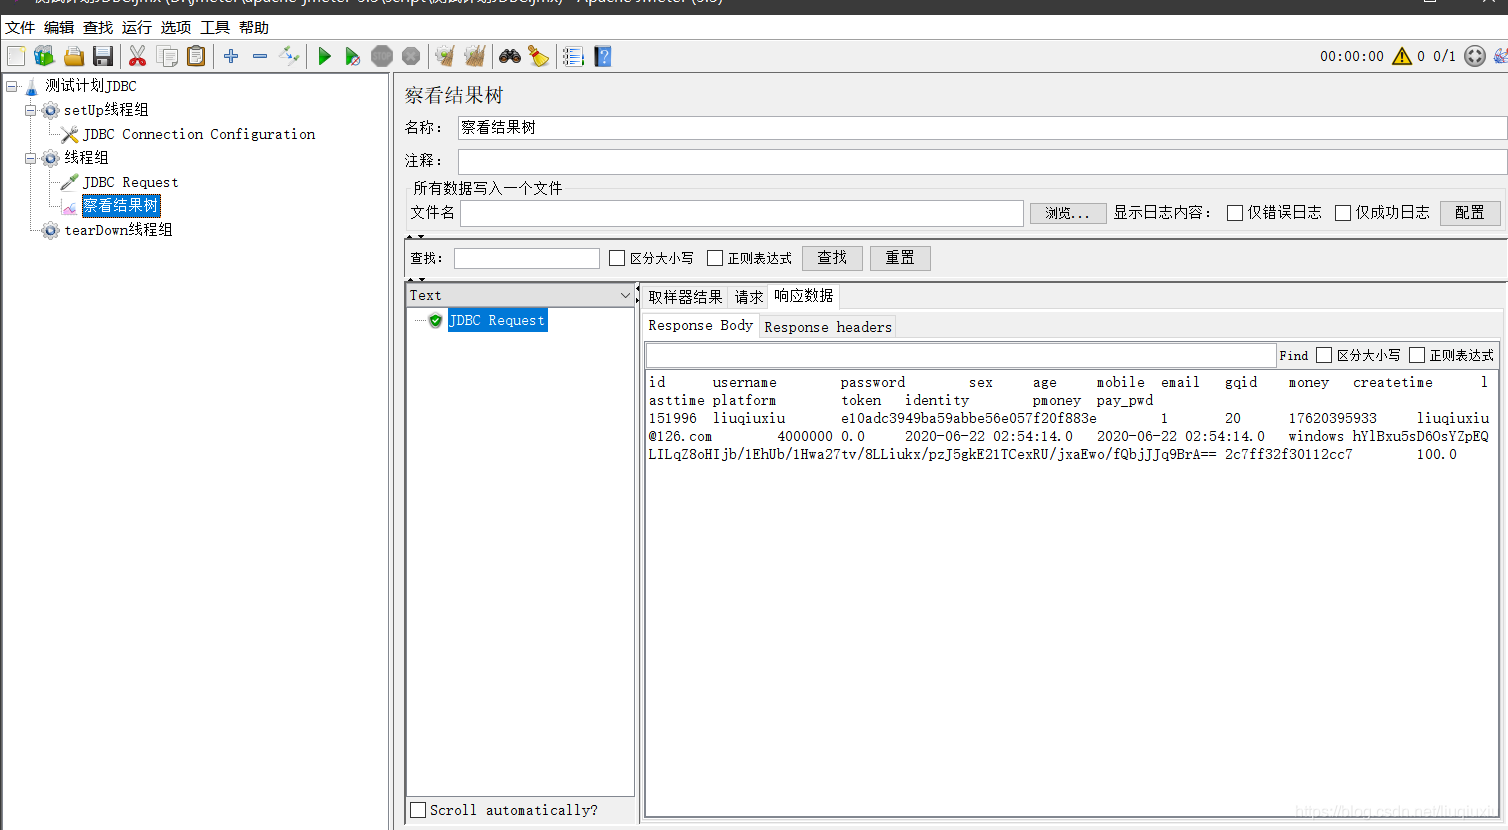Viewport: 1508px width, 830px height.
Task: Click the Toggle enable/disable icon
Action: (289, 56)
